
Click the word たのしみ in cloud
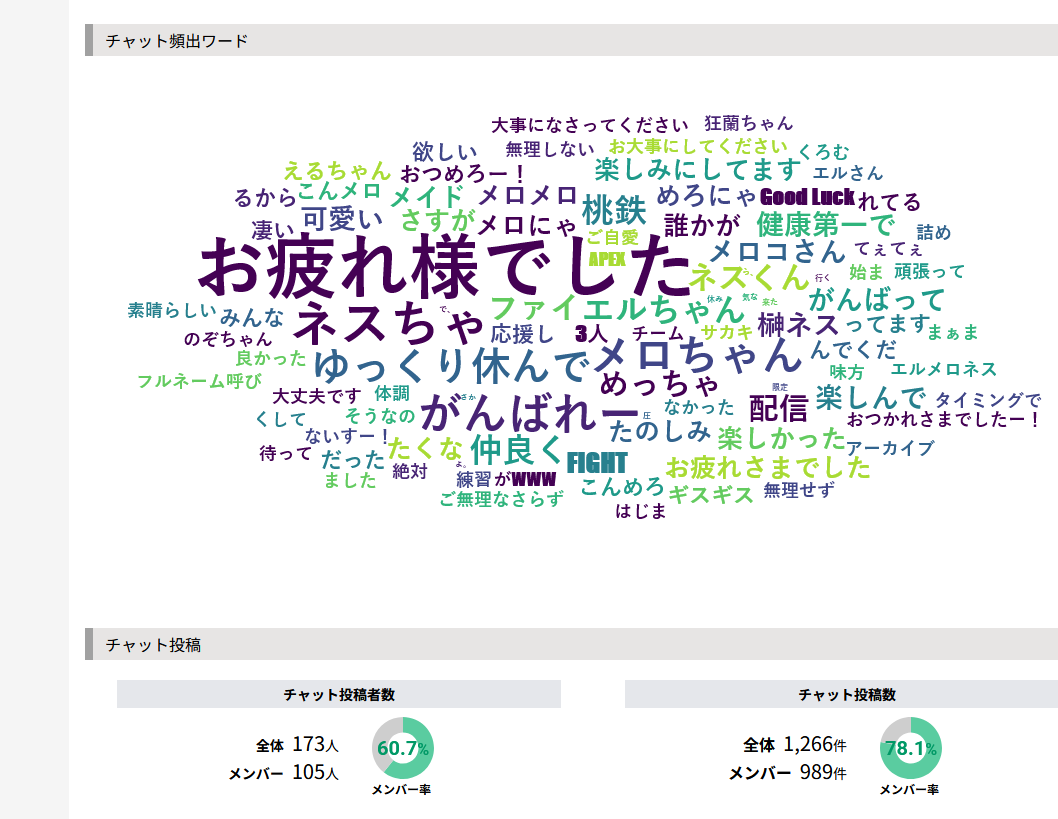660,431
